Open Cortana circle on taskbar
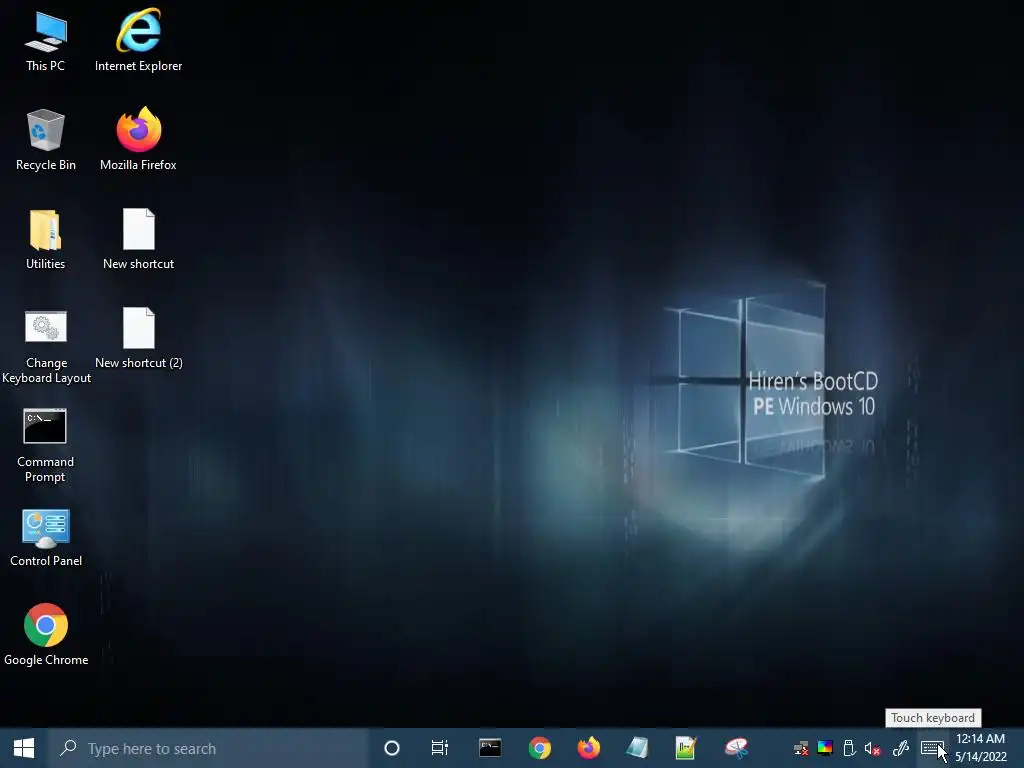 coord(392,748)
